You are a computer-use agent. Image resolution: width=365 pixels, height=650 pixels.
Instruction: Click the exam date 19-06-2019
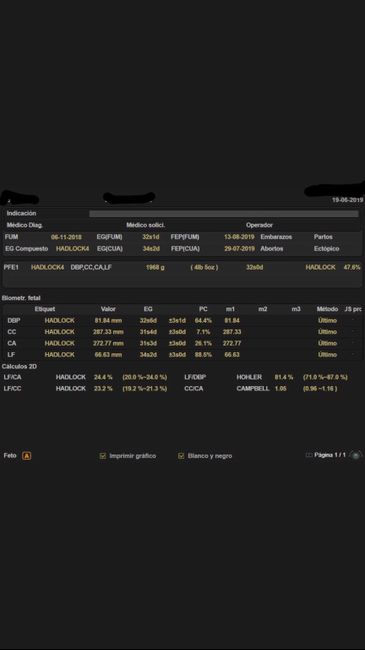pos(347,200)
